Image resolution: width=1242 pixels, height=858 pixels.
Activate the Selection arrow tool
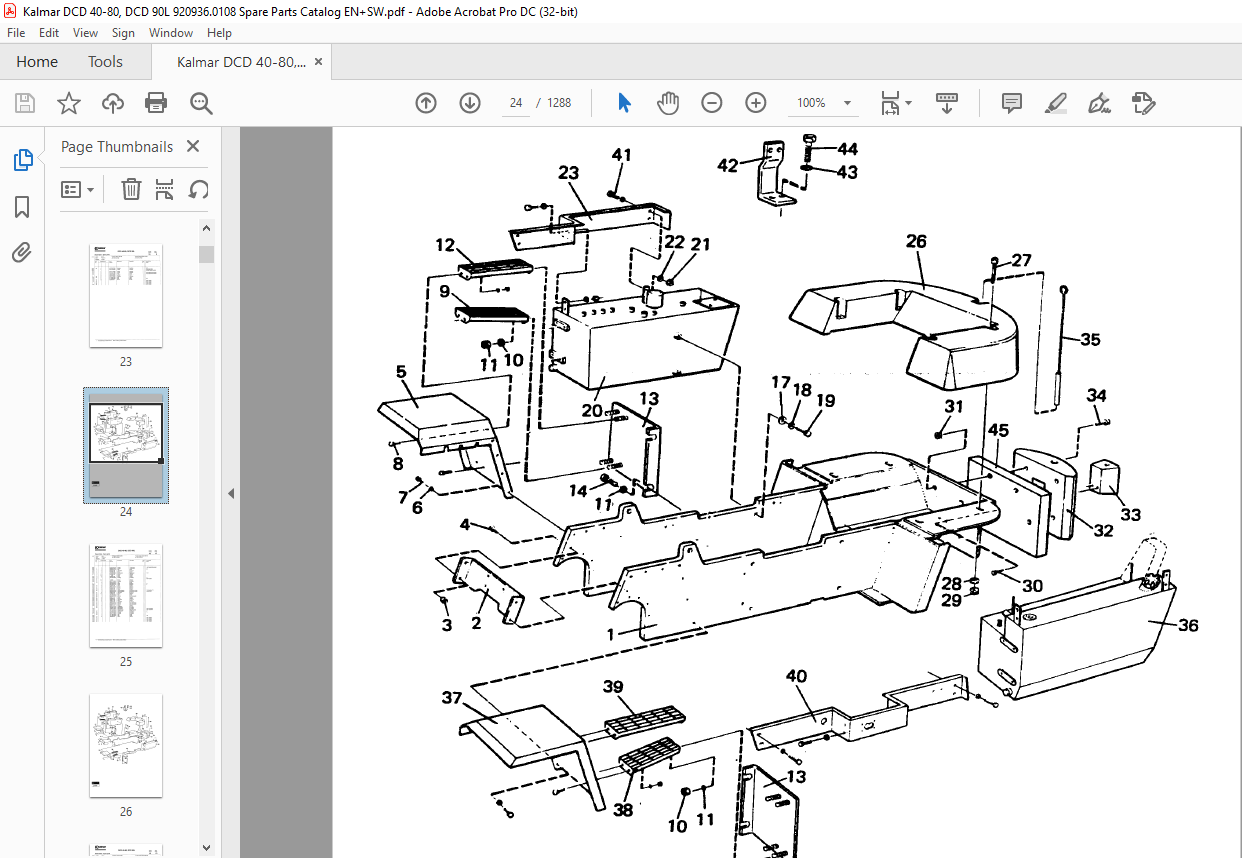[625, 103]
